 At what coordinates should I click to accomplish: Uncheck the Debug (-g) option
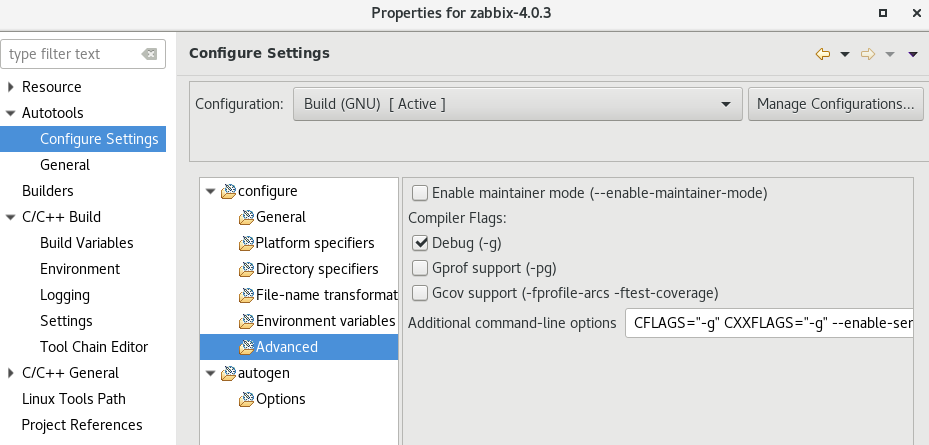click(420, 243)
